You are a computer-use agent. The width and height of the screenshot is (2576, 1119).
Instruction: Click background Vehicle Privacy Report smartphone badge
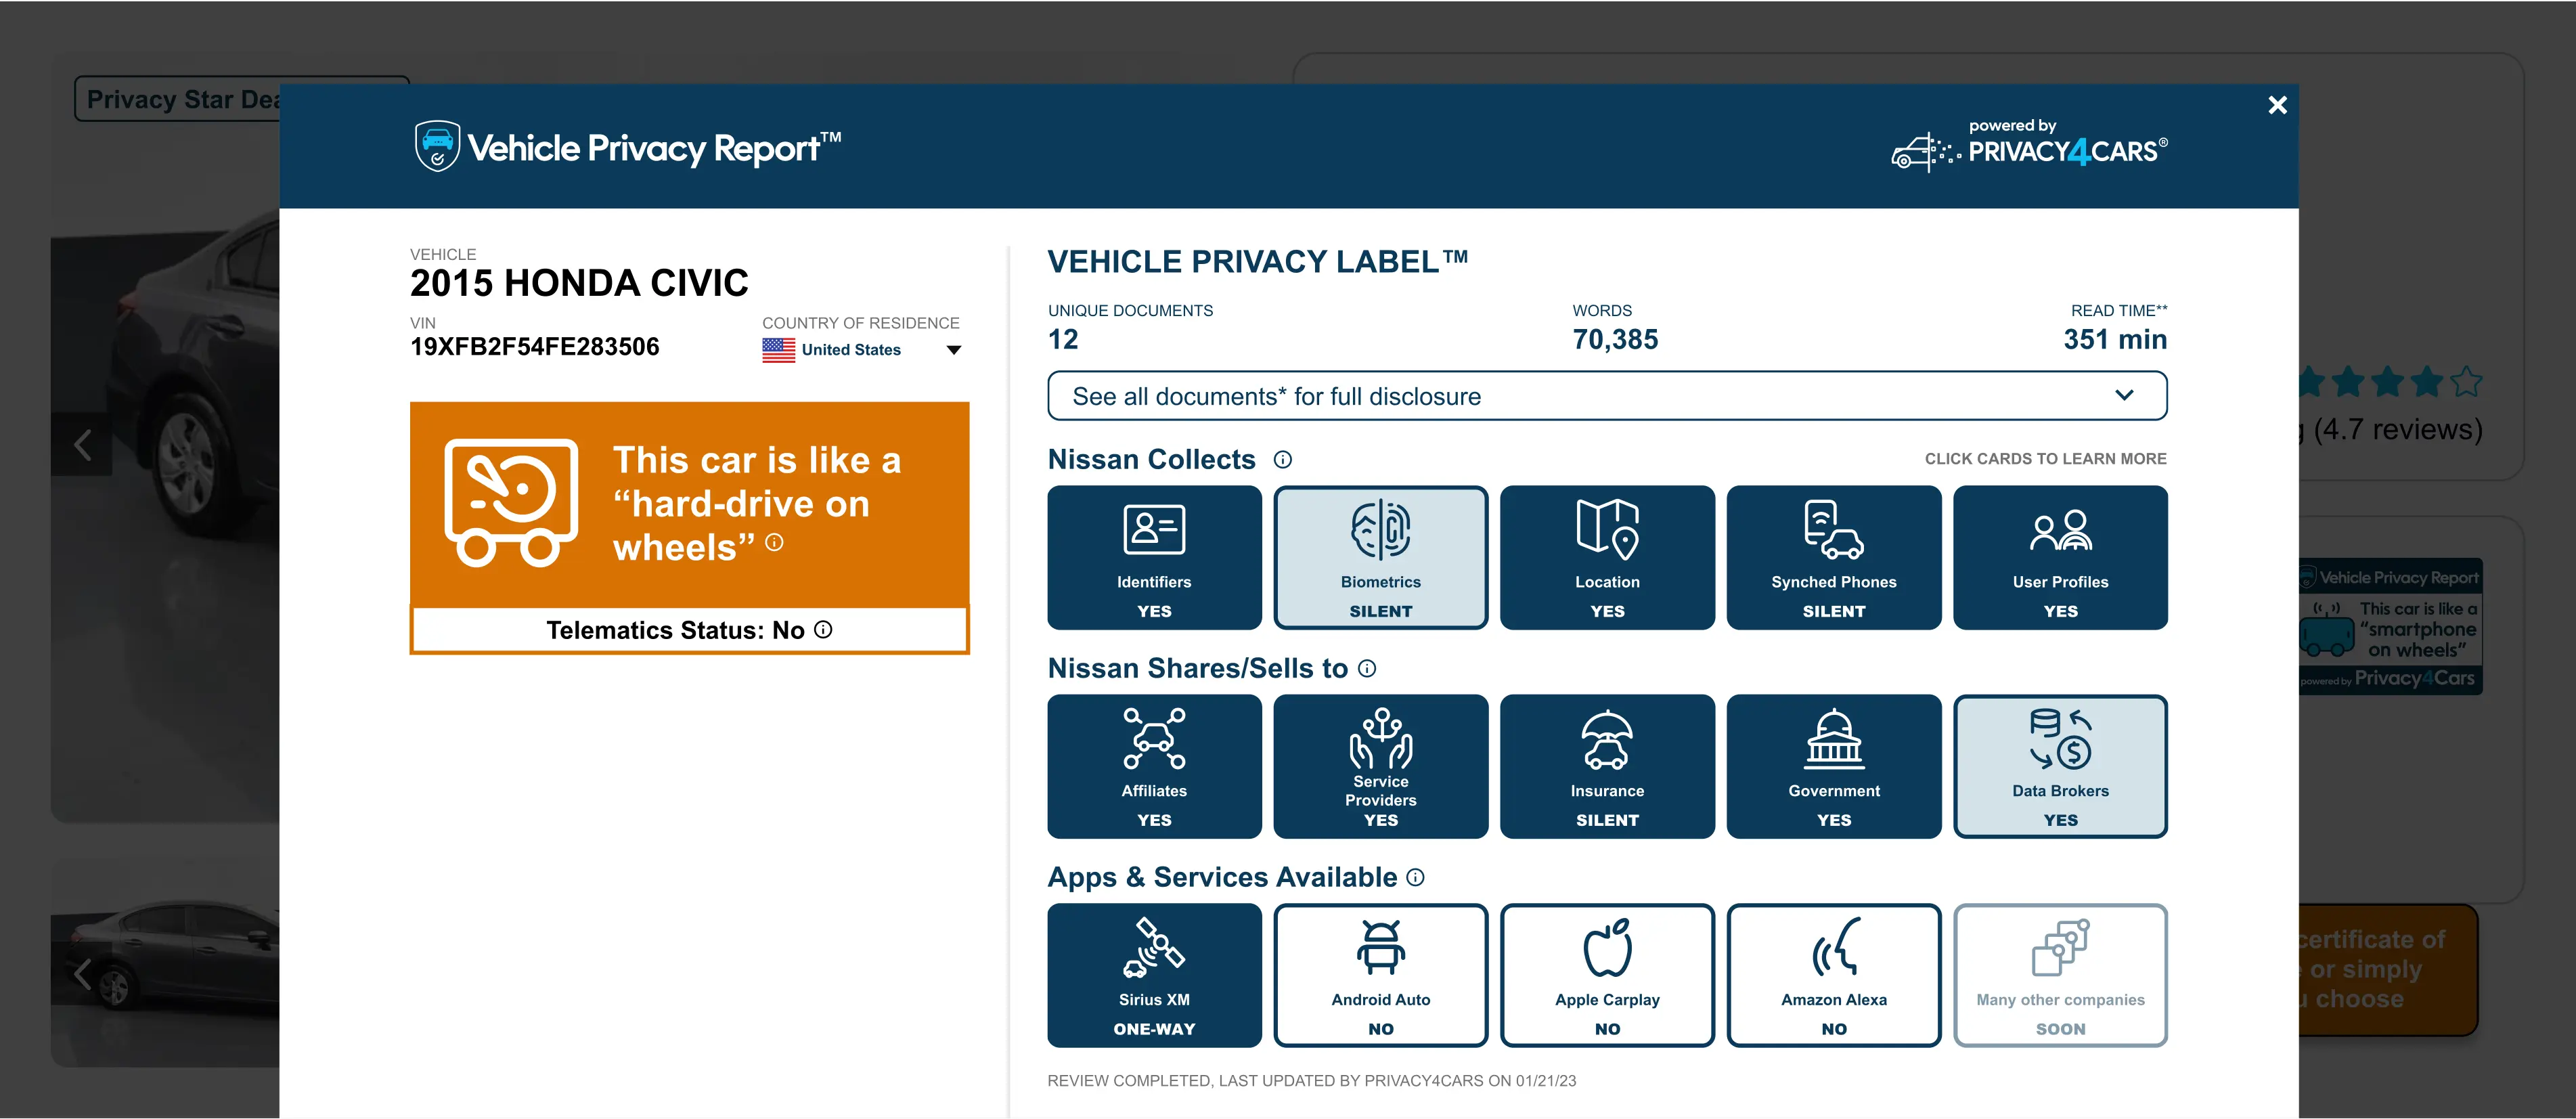tap(2390, 627)
